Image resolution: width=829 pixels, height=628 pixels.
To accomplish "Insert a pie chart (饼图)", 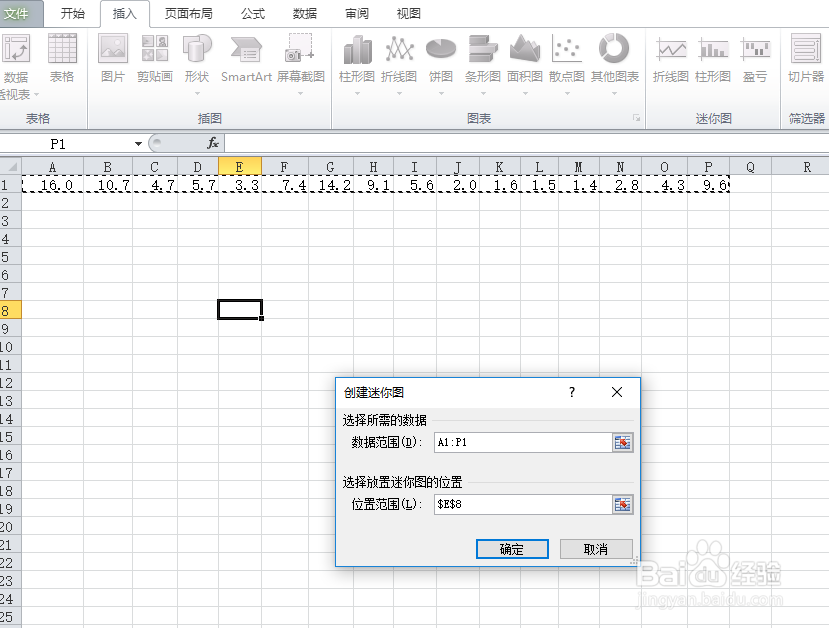I will (x=439, y=60).
